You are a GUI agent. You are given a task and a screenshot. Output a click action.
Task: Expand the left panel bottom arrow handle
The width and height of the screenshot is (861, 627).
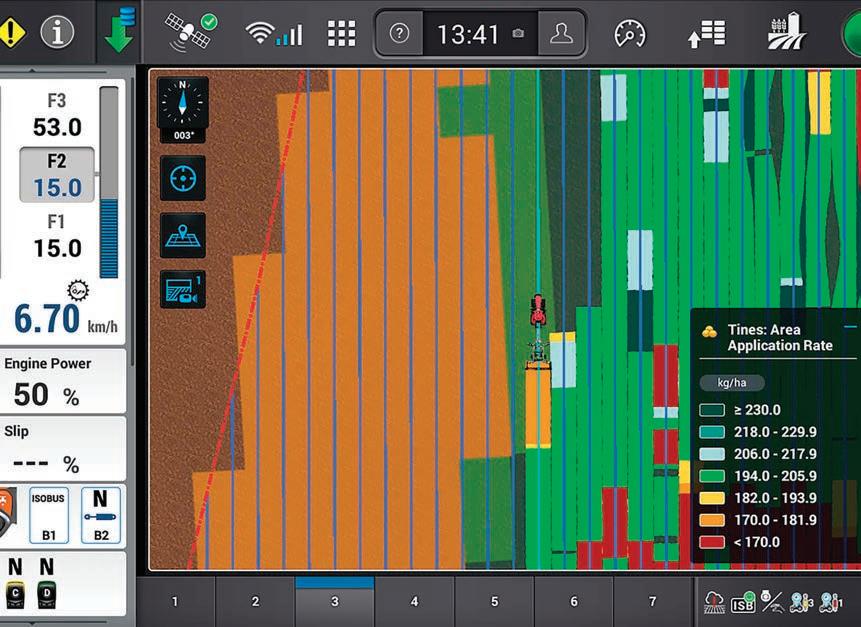click(x=31, y=623)
